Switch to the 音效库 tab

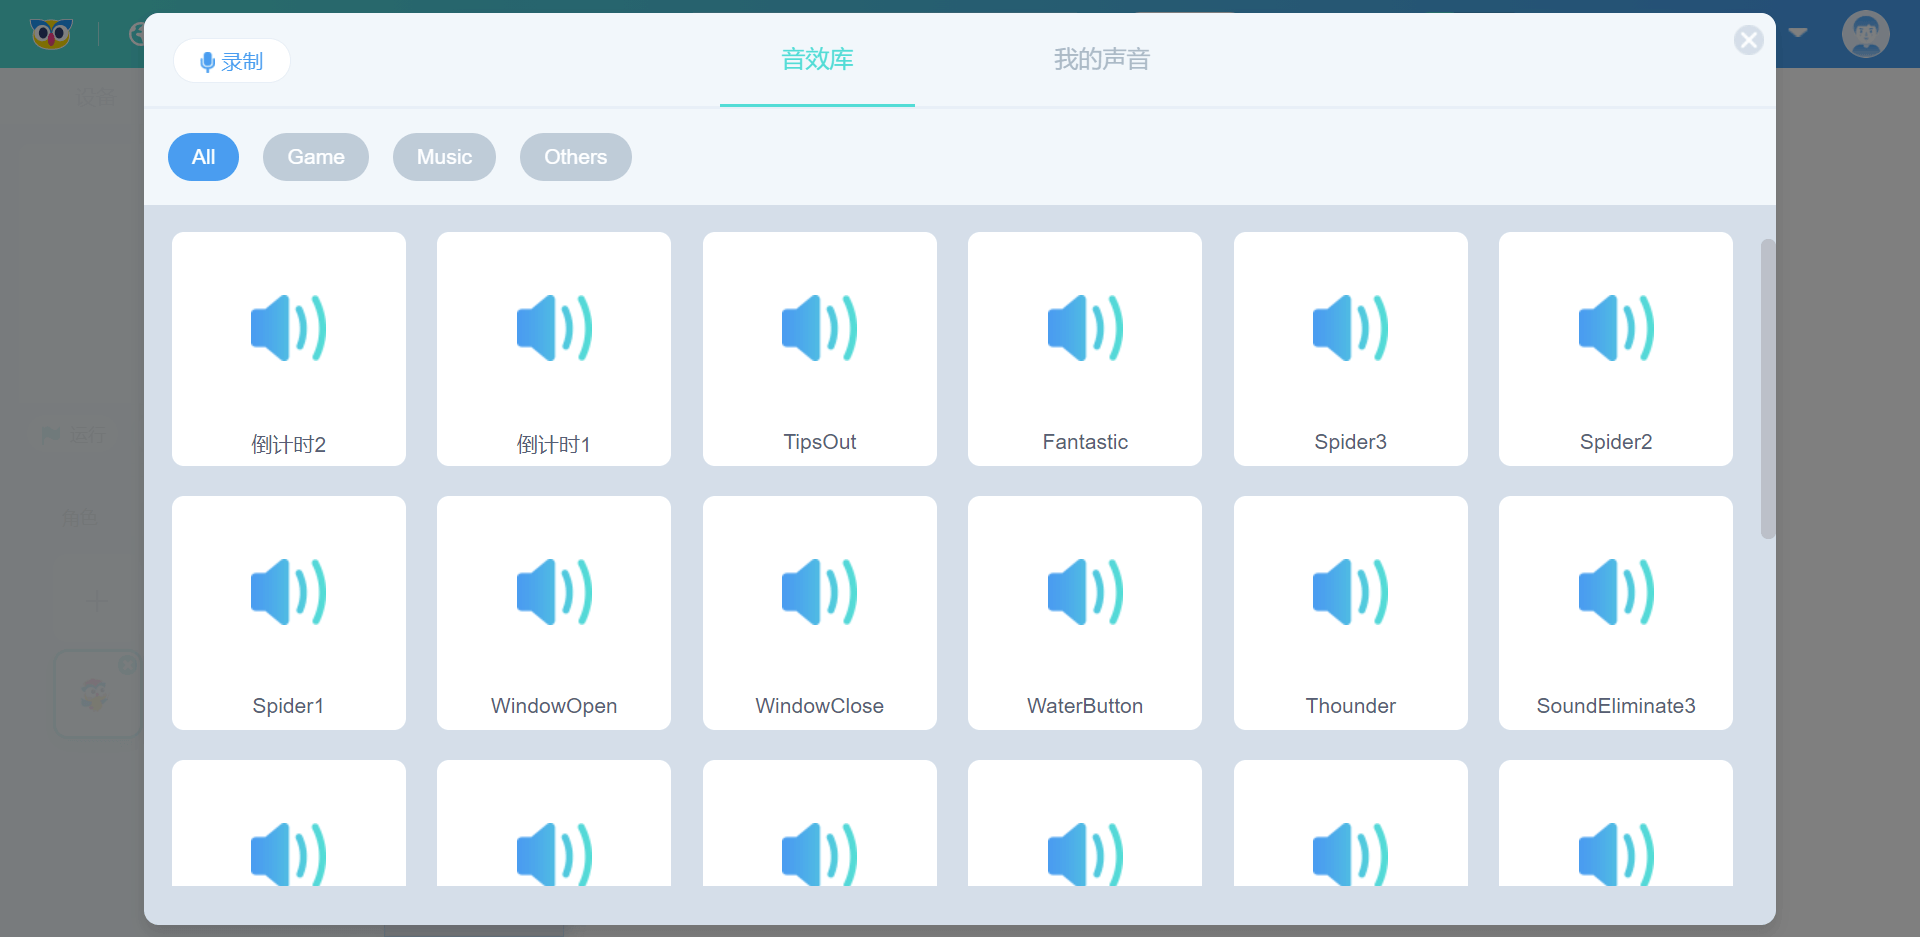(817, 60)
